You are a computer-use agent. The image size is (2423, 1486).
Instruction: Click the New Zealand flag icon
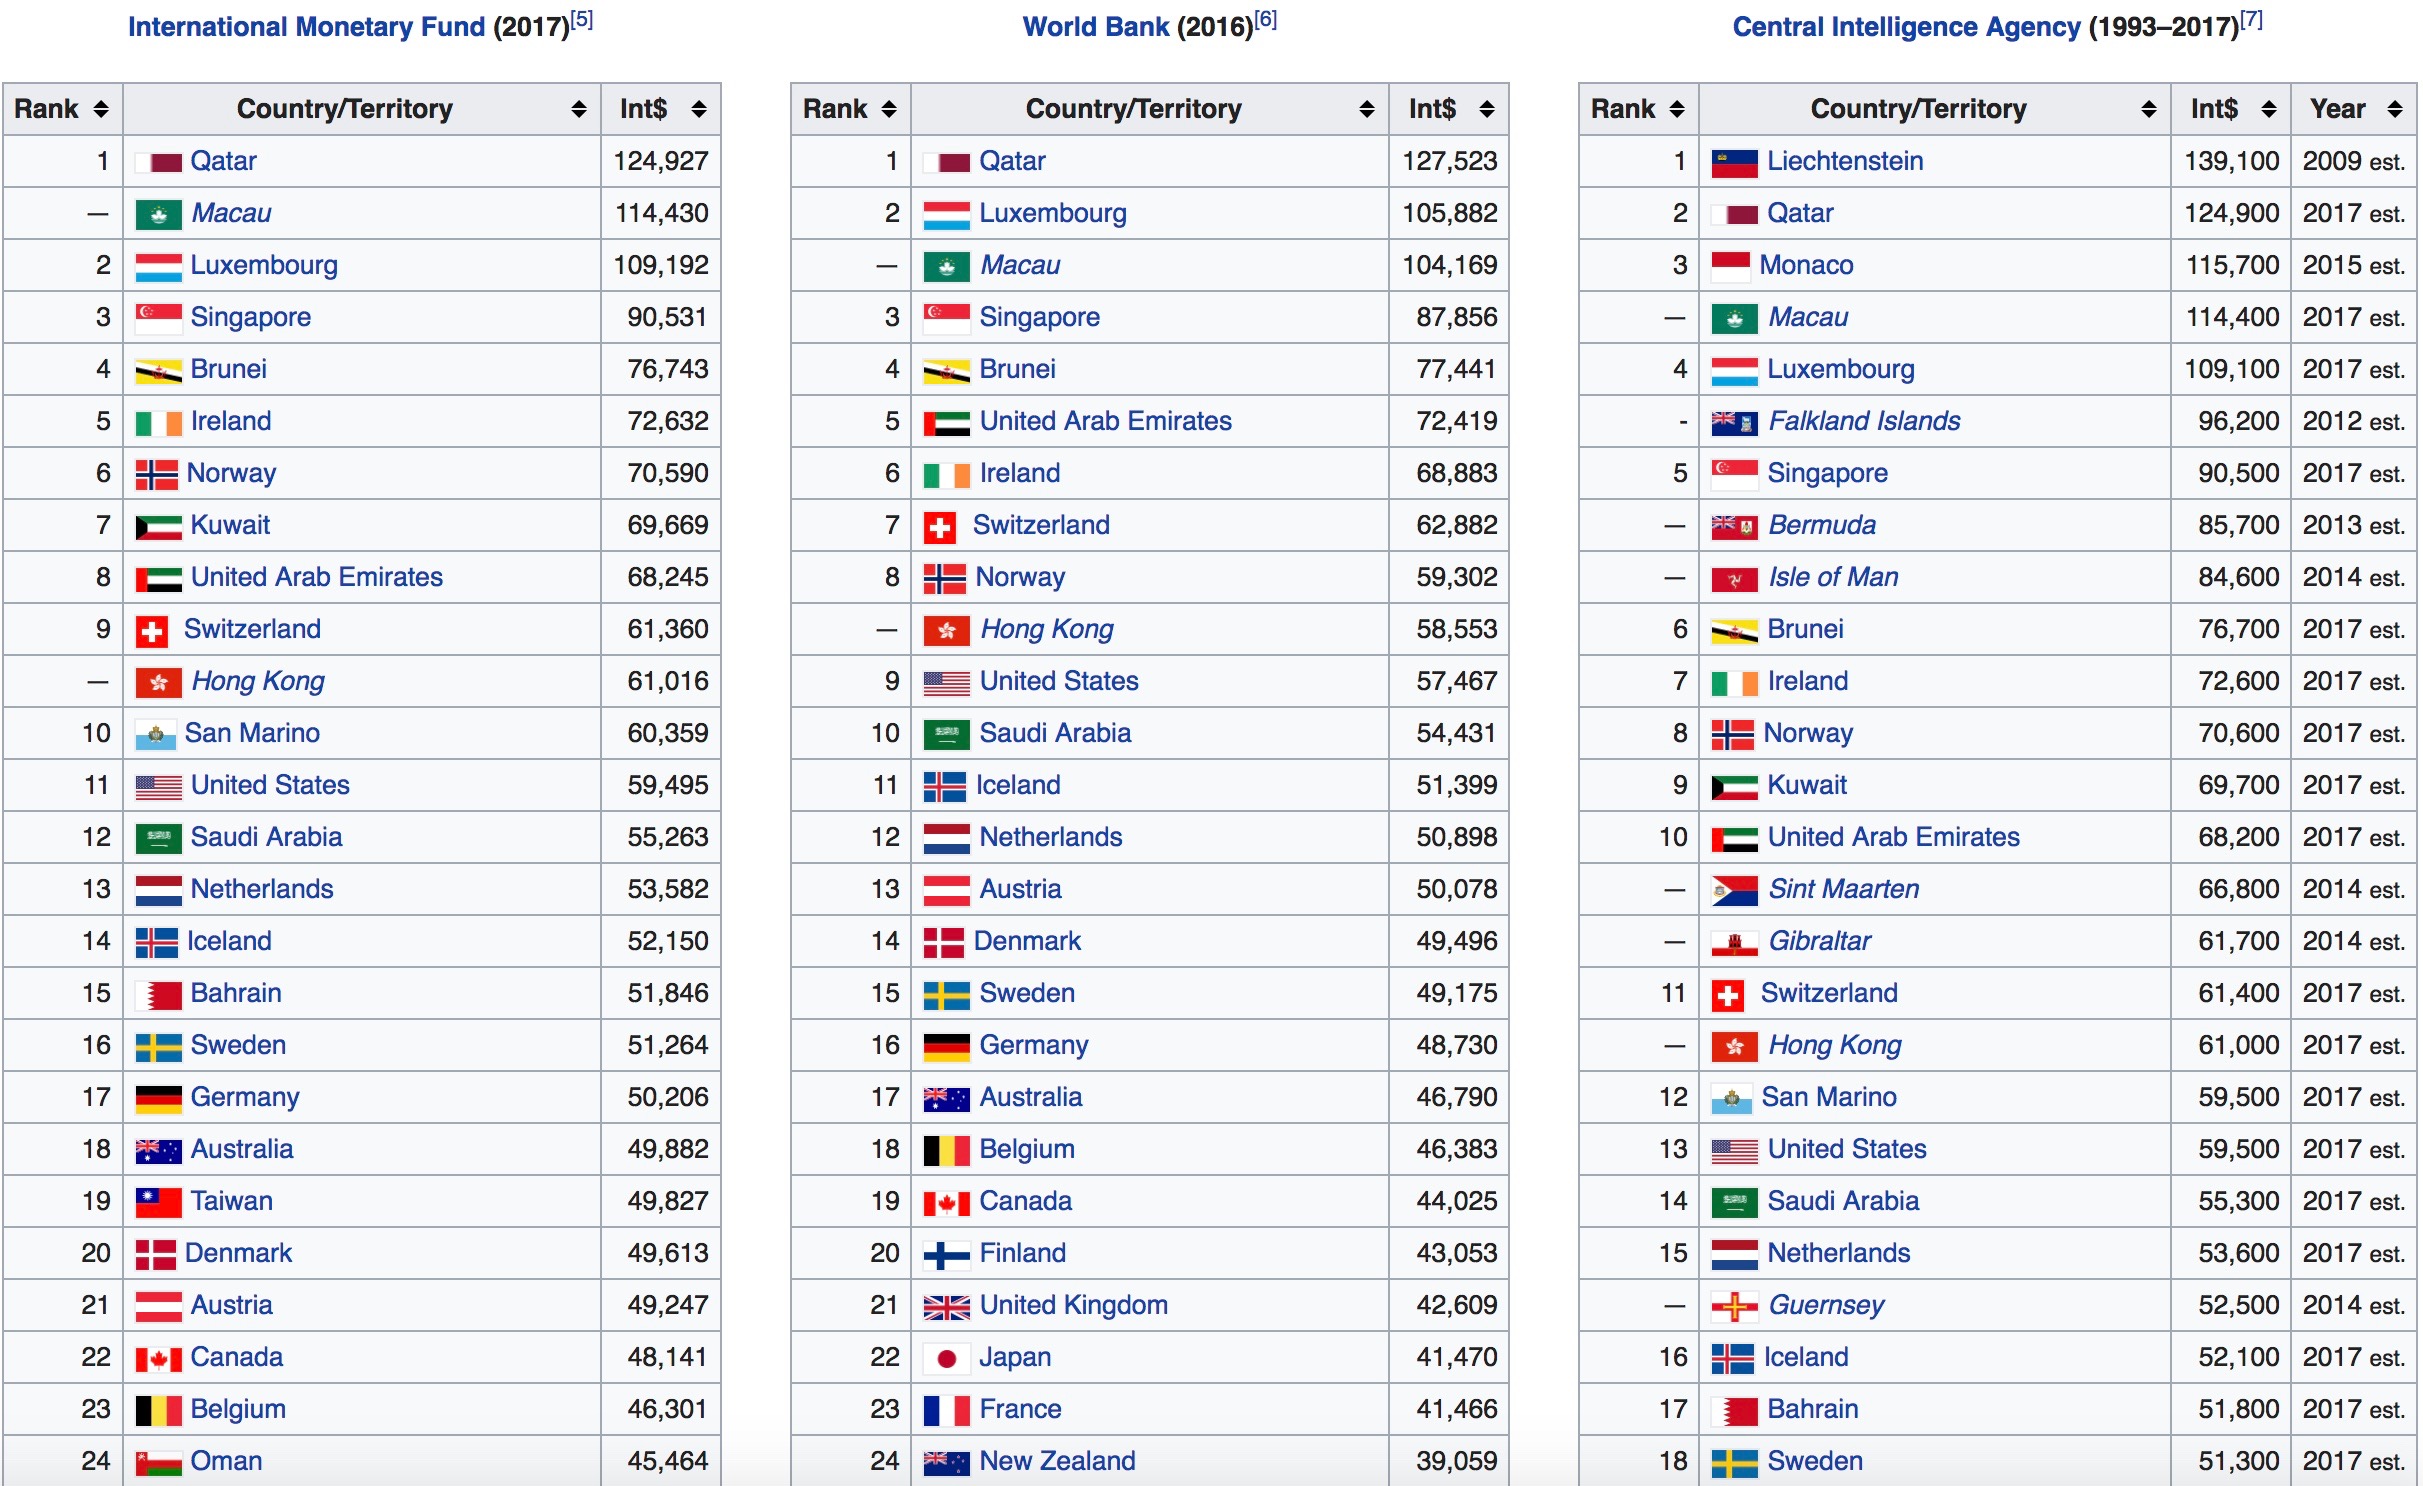[947, 1463]
